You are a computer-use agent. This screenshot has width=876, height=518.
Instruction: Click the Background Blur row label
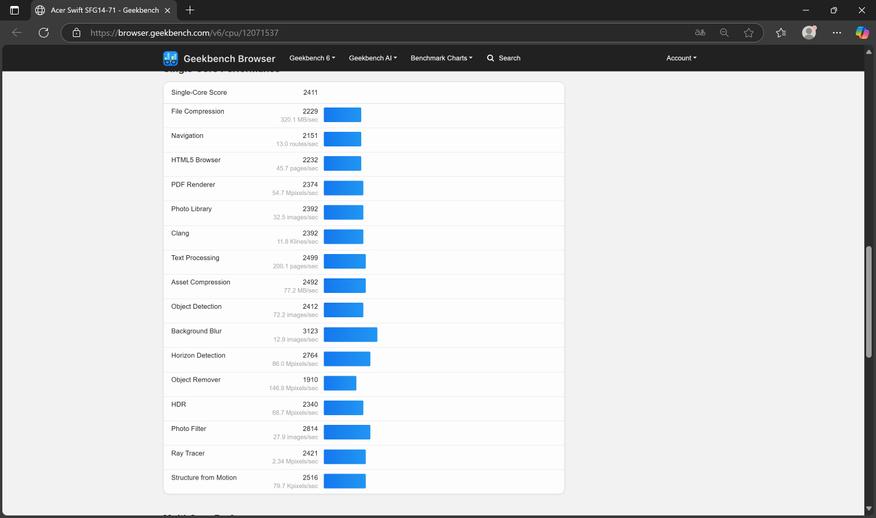coord(196,331)
